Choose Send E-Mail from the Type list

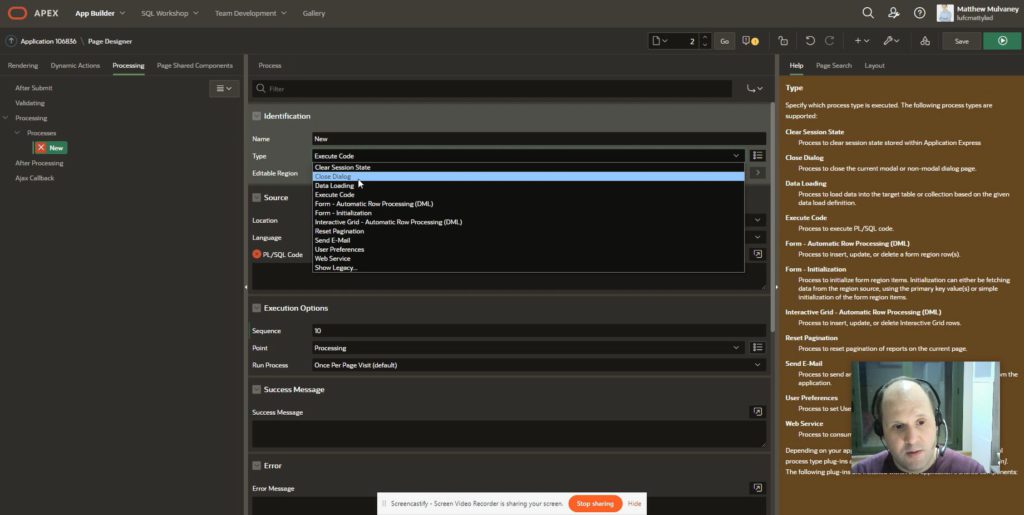[528, 240]
